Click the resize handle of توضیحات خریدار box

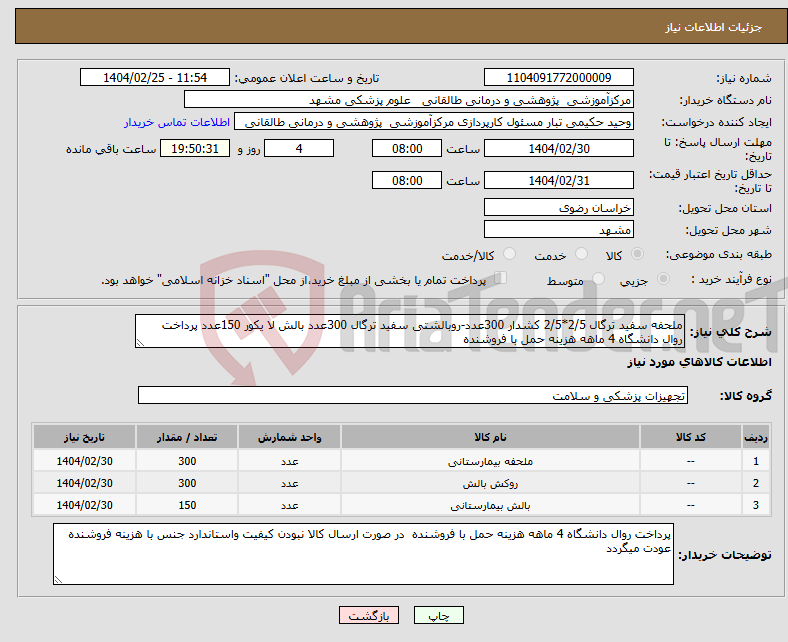pyautogui.click(x=58, y=580)
